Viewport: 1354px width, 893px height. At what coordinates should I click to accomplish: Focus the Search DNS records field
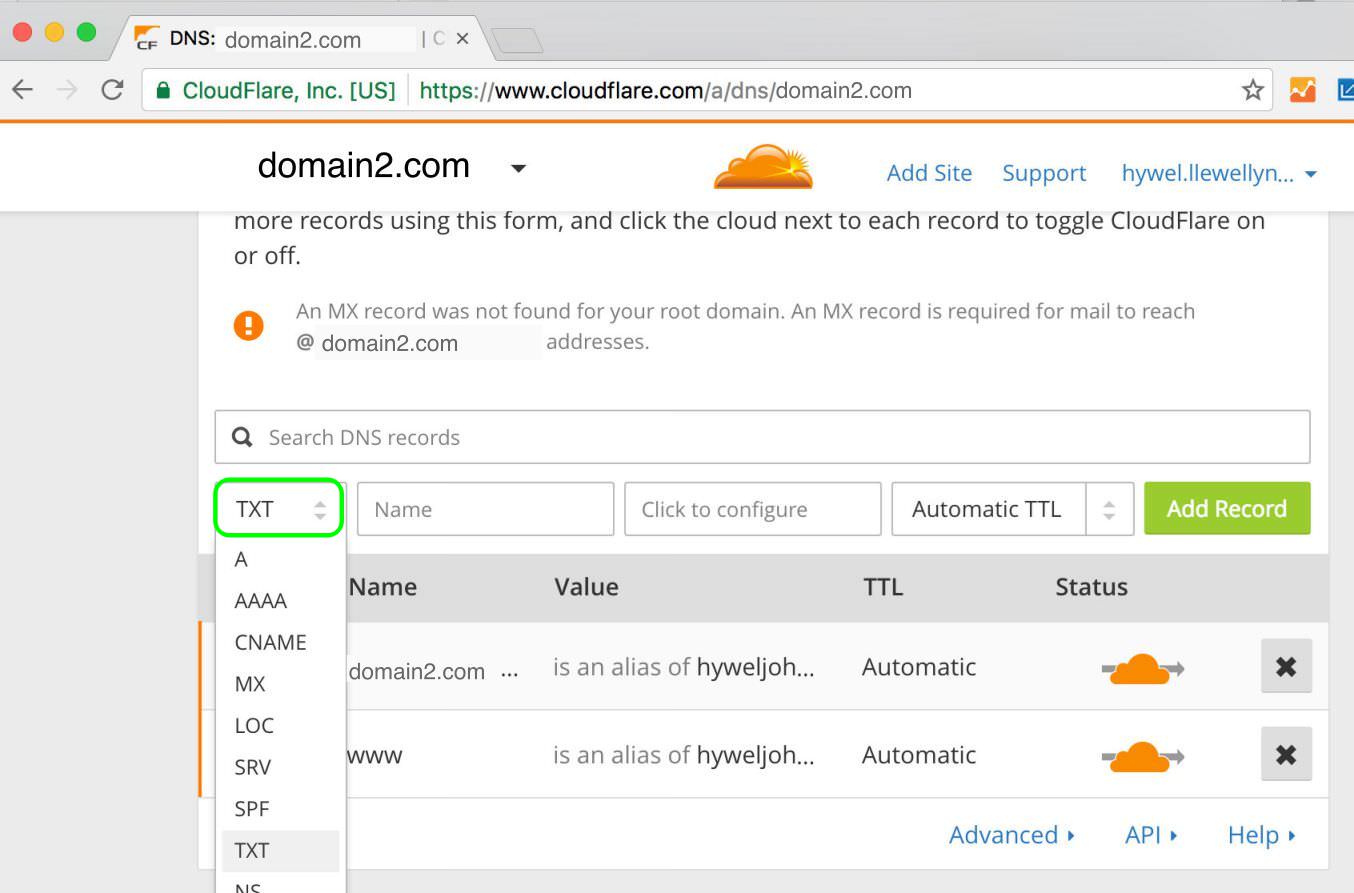(762, 437)
